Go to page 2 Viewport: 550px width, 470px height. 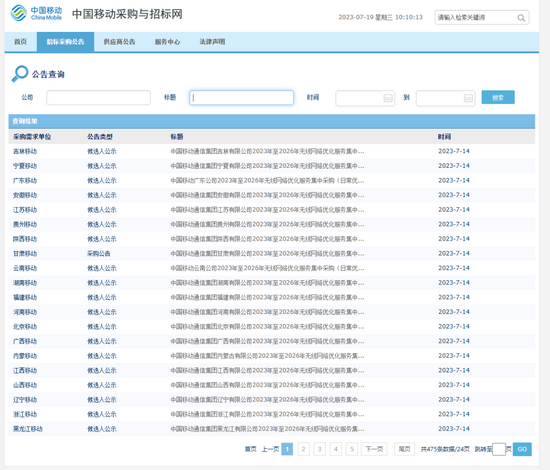(303, 449)
